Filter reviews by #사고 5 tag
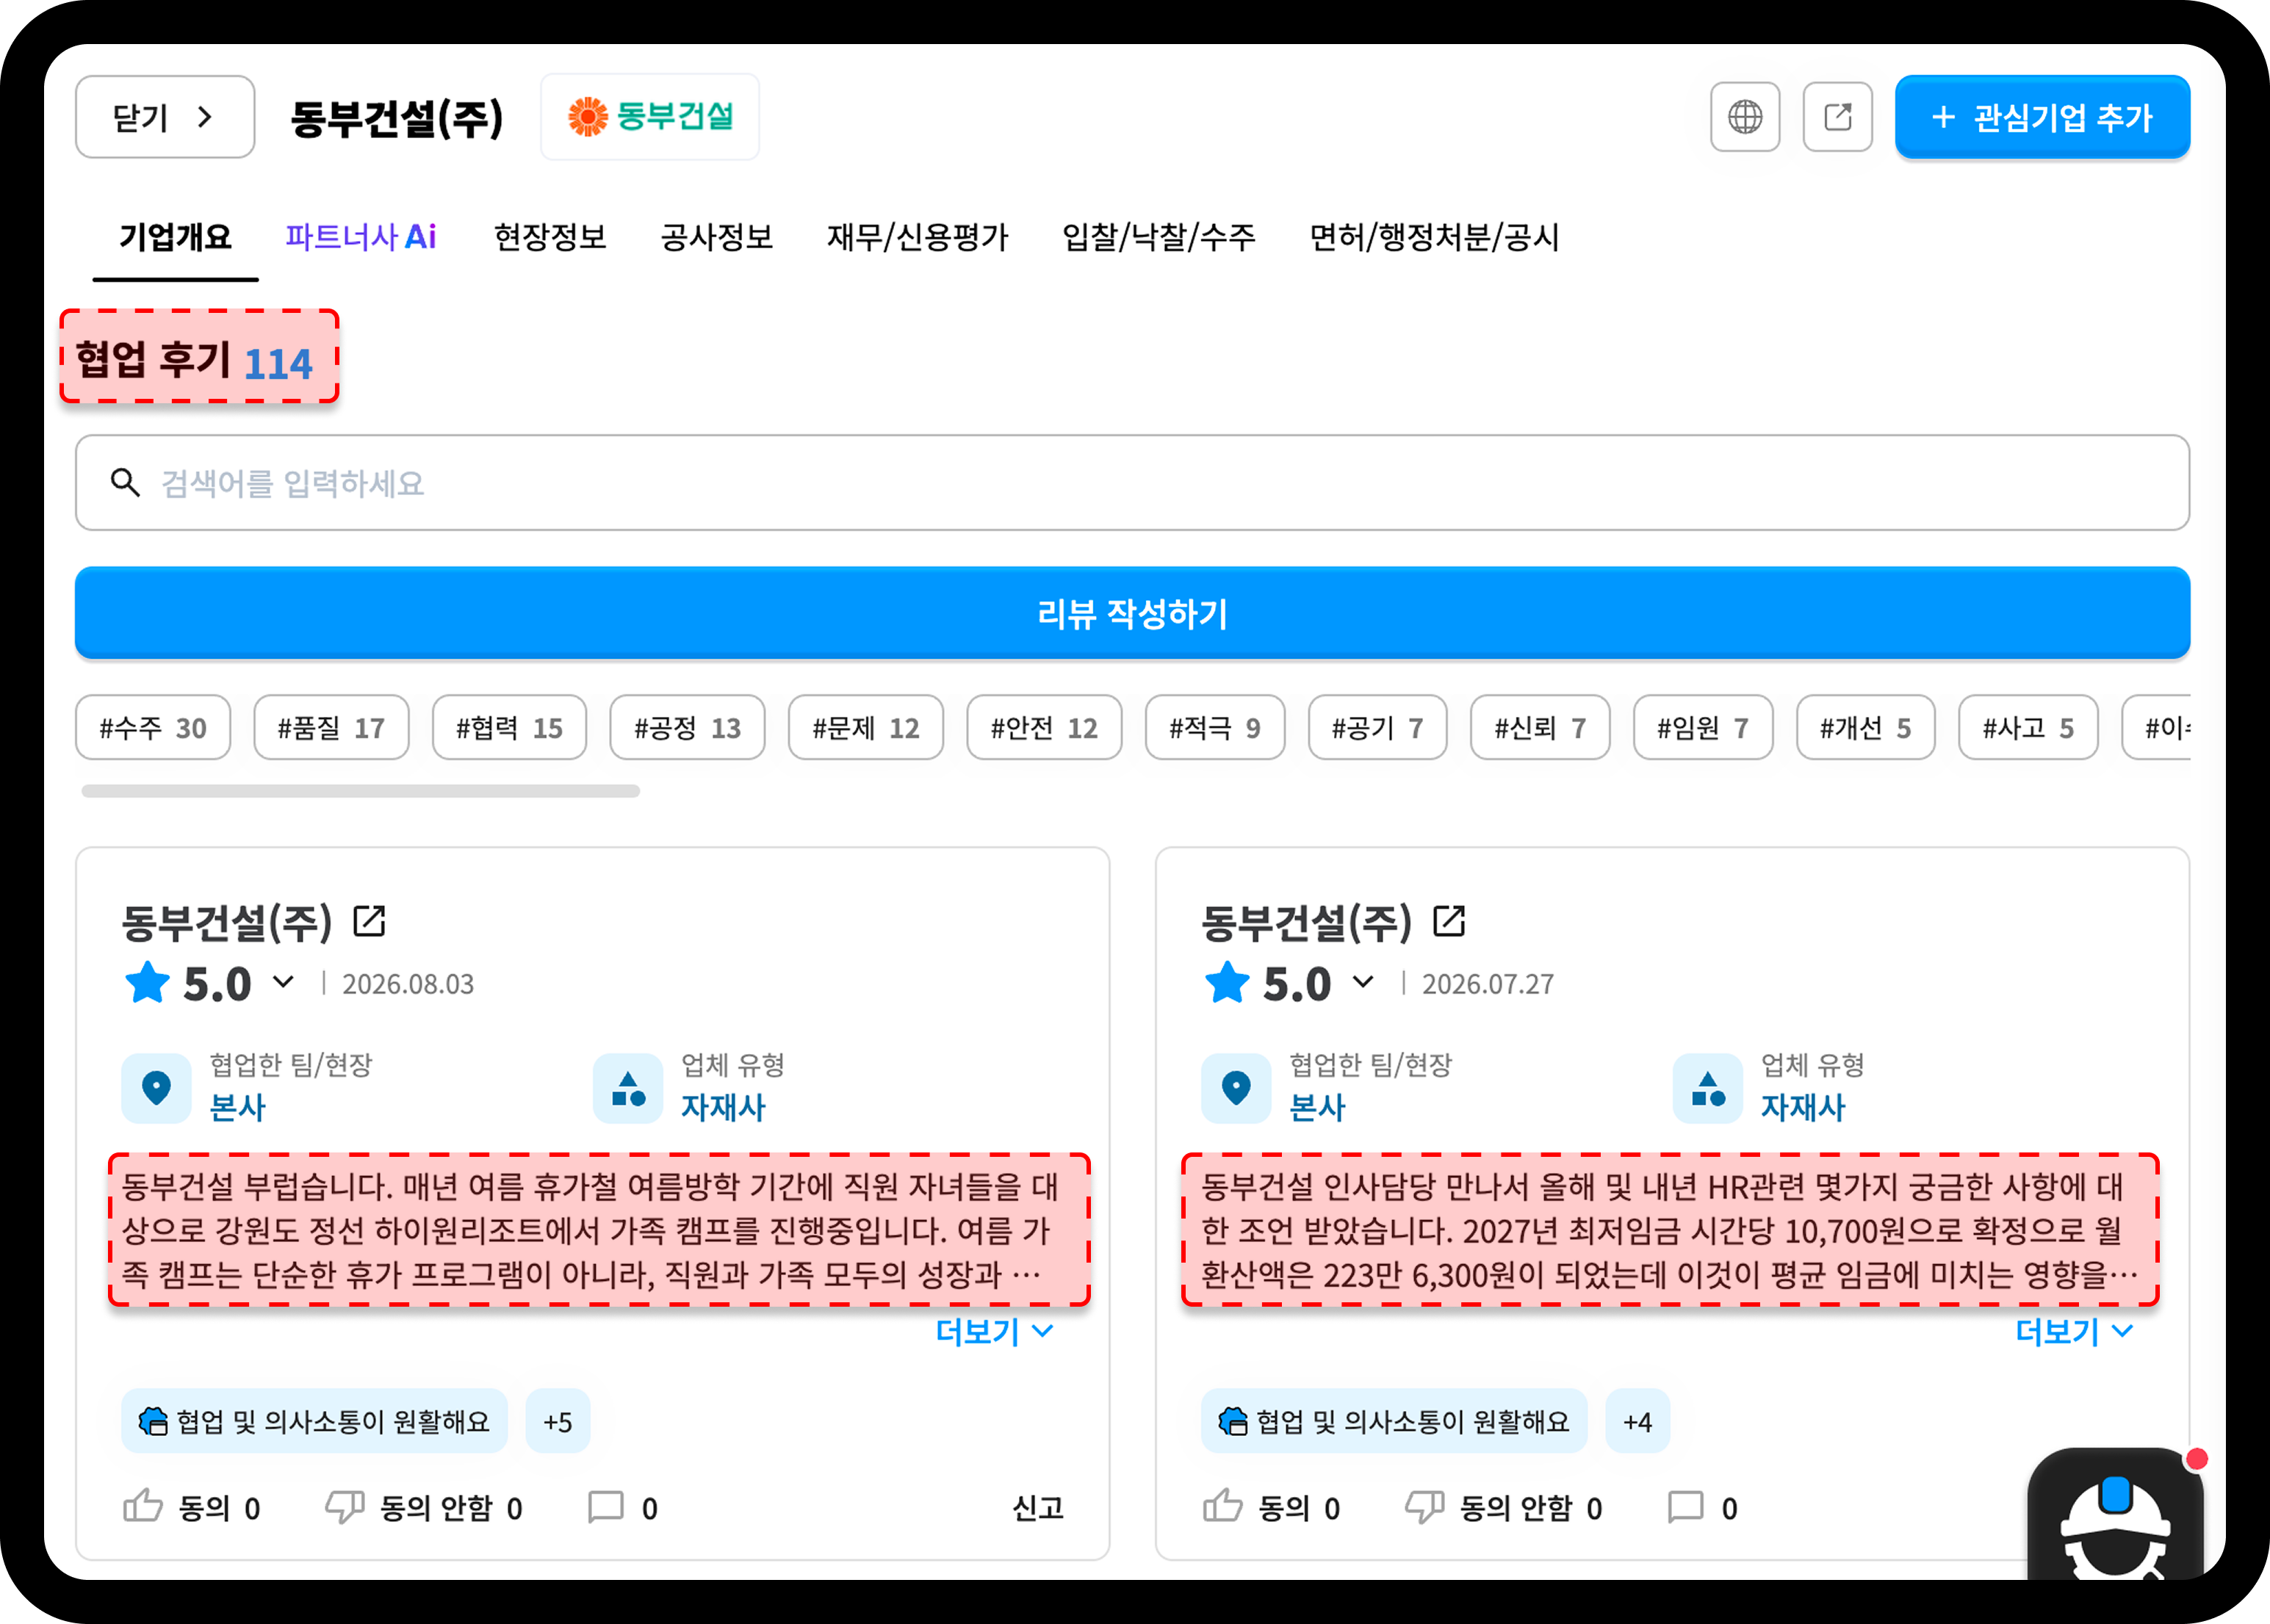Viewport: 2270px width, 1624px height. tap(2028, 727)
